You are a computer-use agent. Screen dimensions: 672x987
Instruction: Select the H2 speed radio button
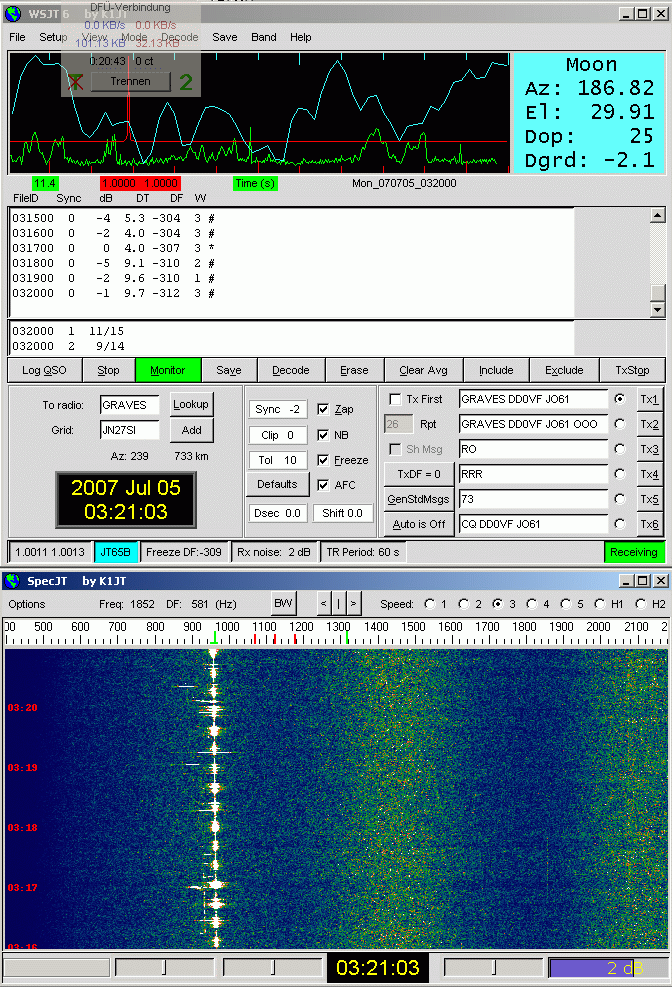[641, 604]
